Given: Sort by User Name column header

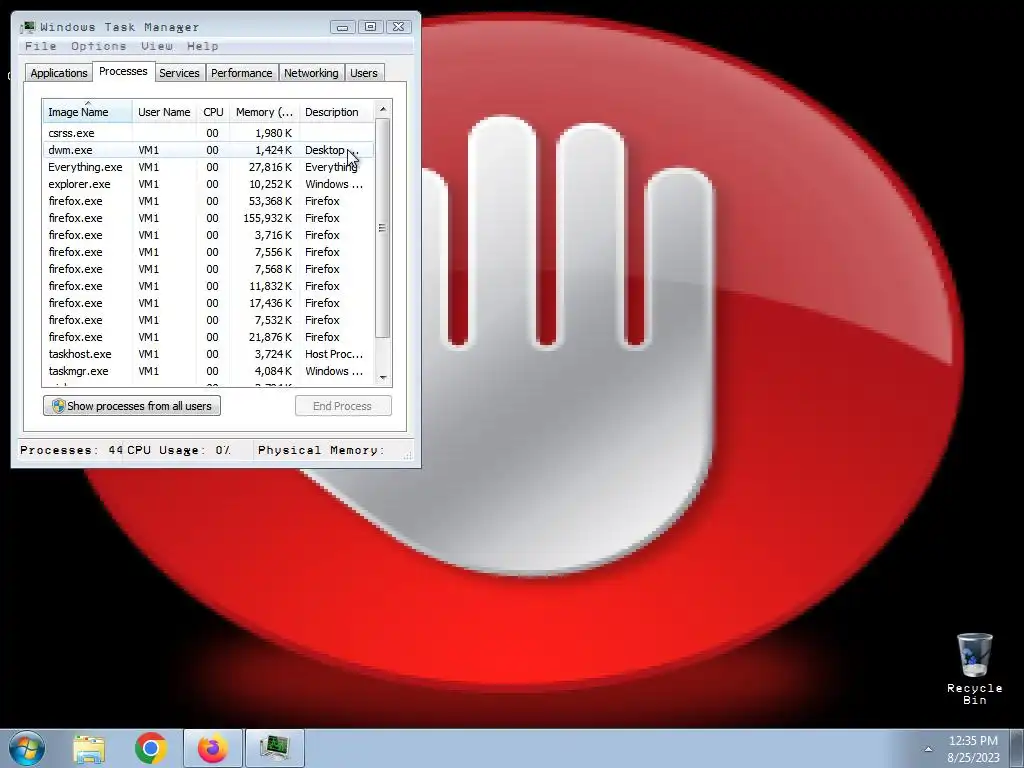Looking at the screenshot, I should pos(164,112).
